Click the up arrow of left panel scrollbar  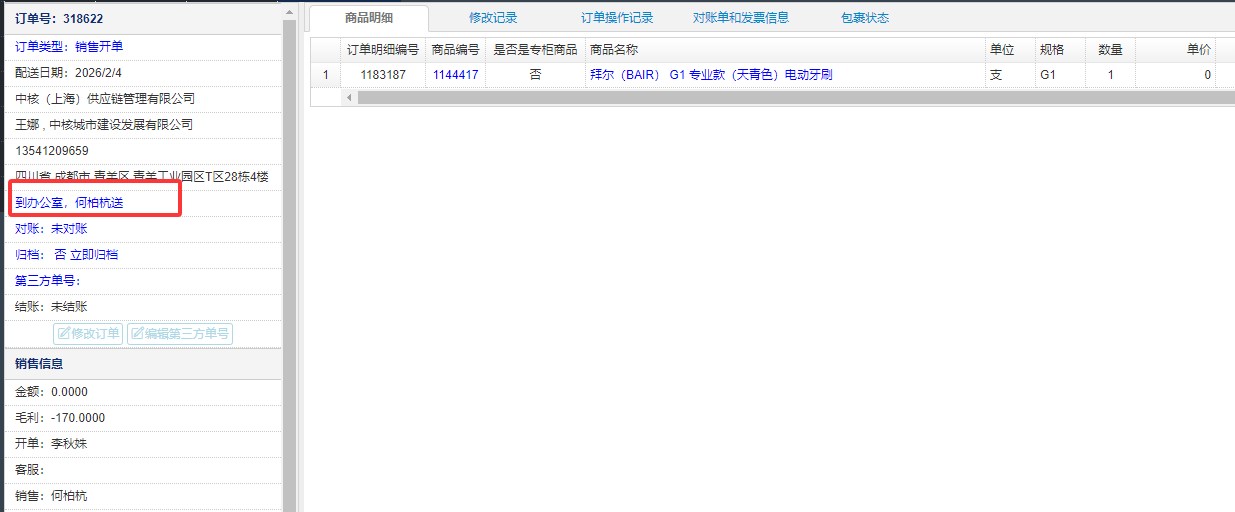click(289, 11)
